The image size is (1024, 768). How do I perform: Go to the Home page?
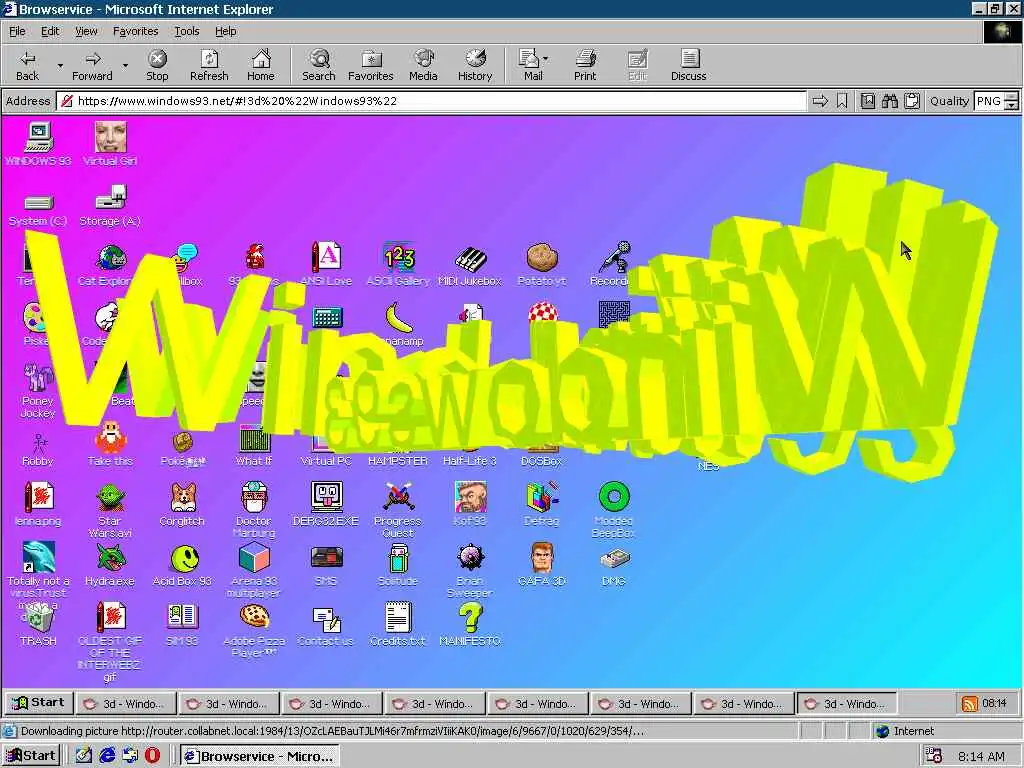click(261, 65)
